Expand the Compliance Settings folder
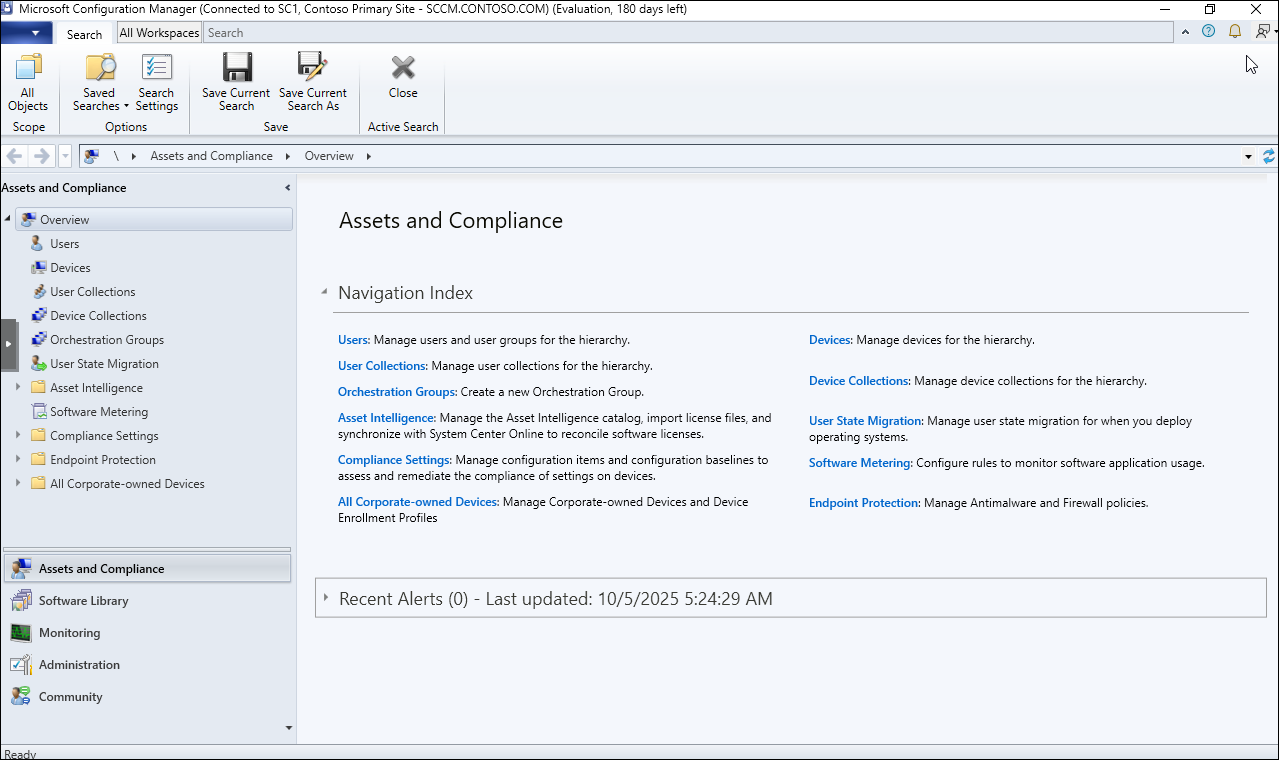 [x=18, y=436]
